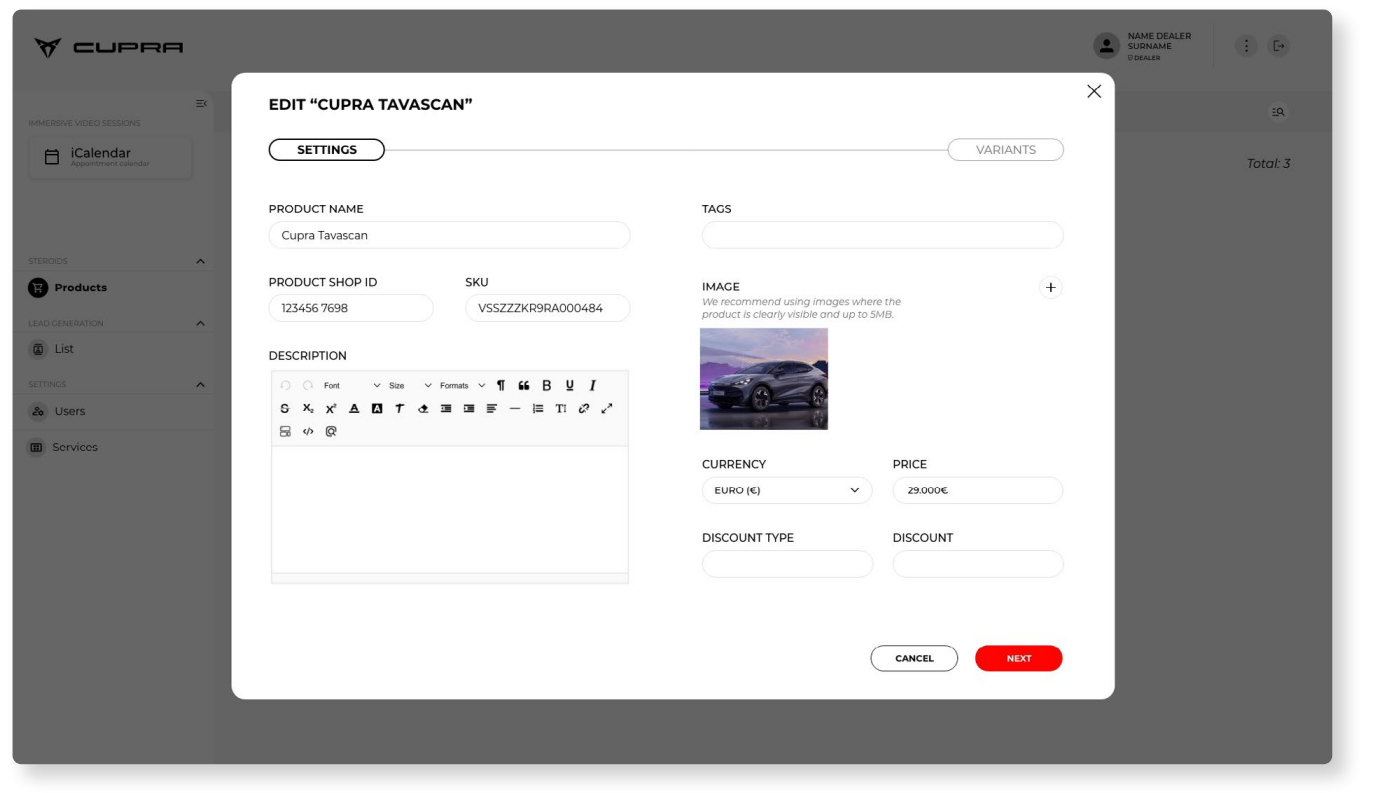The height and width of the screenshot is (793, 1375).
Task: Click the red Next button
Action: pyautogui.click(x=1018, y=659)
